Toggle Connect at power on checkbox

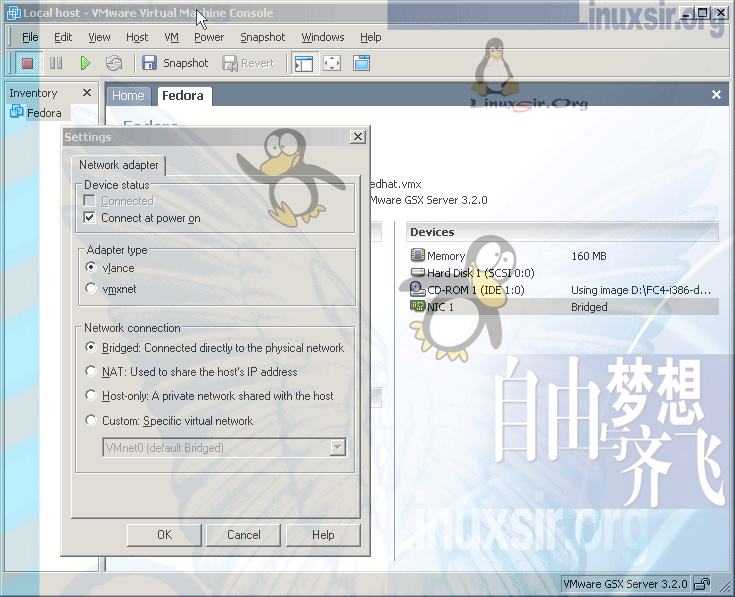pos(89,217)
